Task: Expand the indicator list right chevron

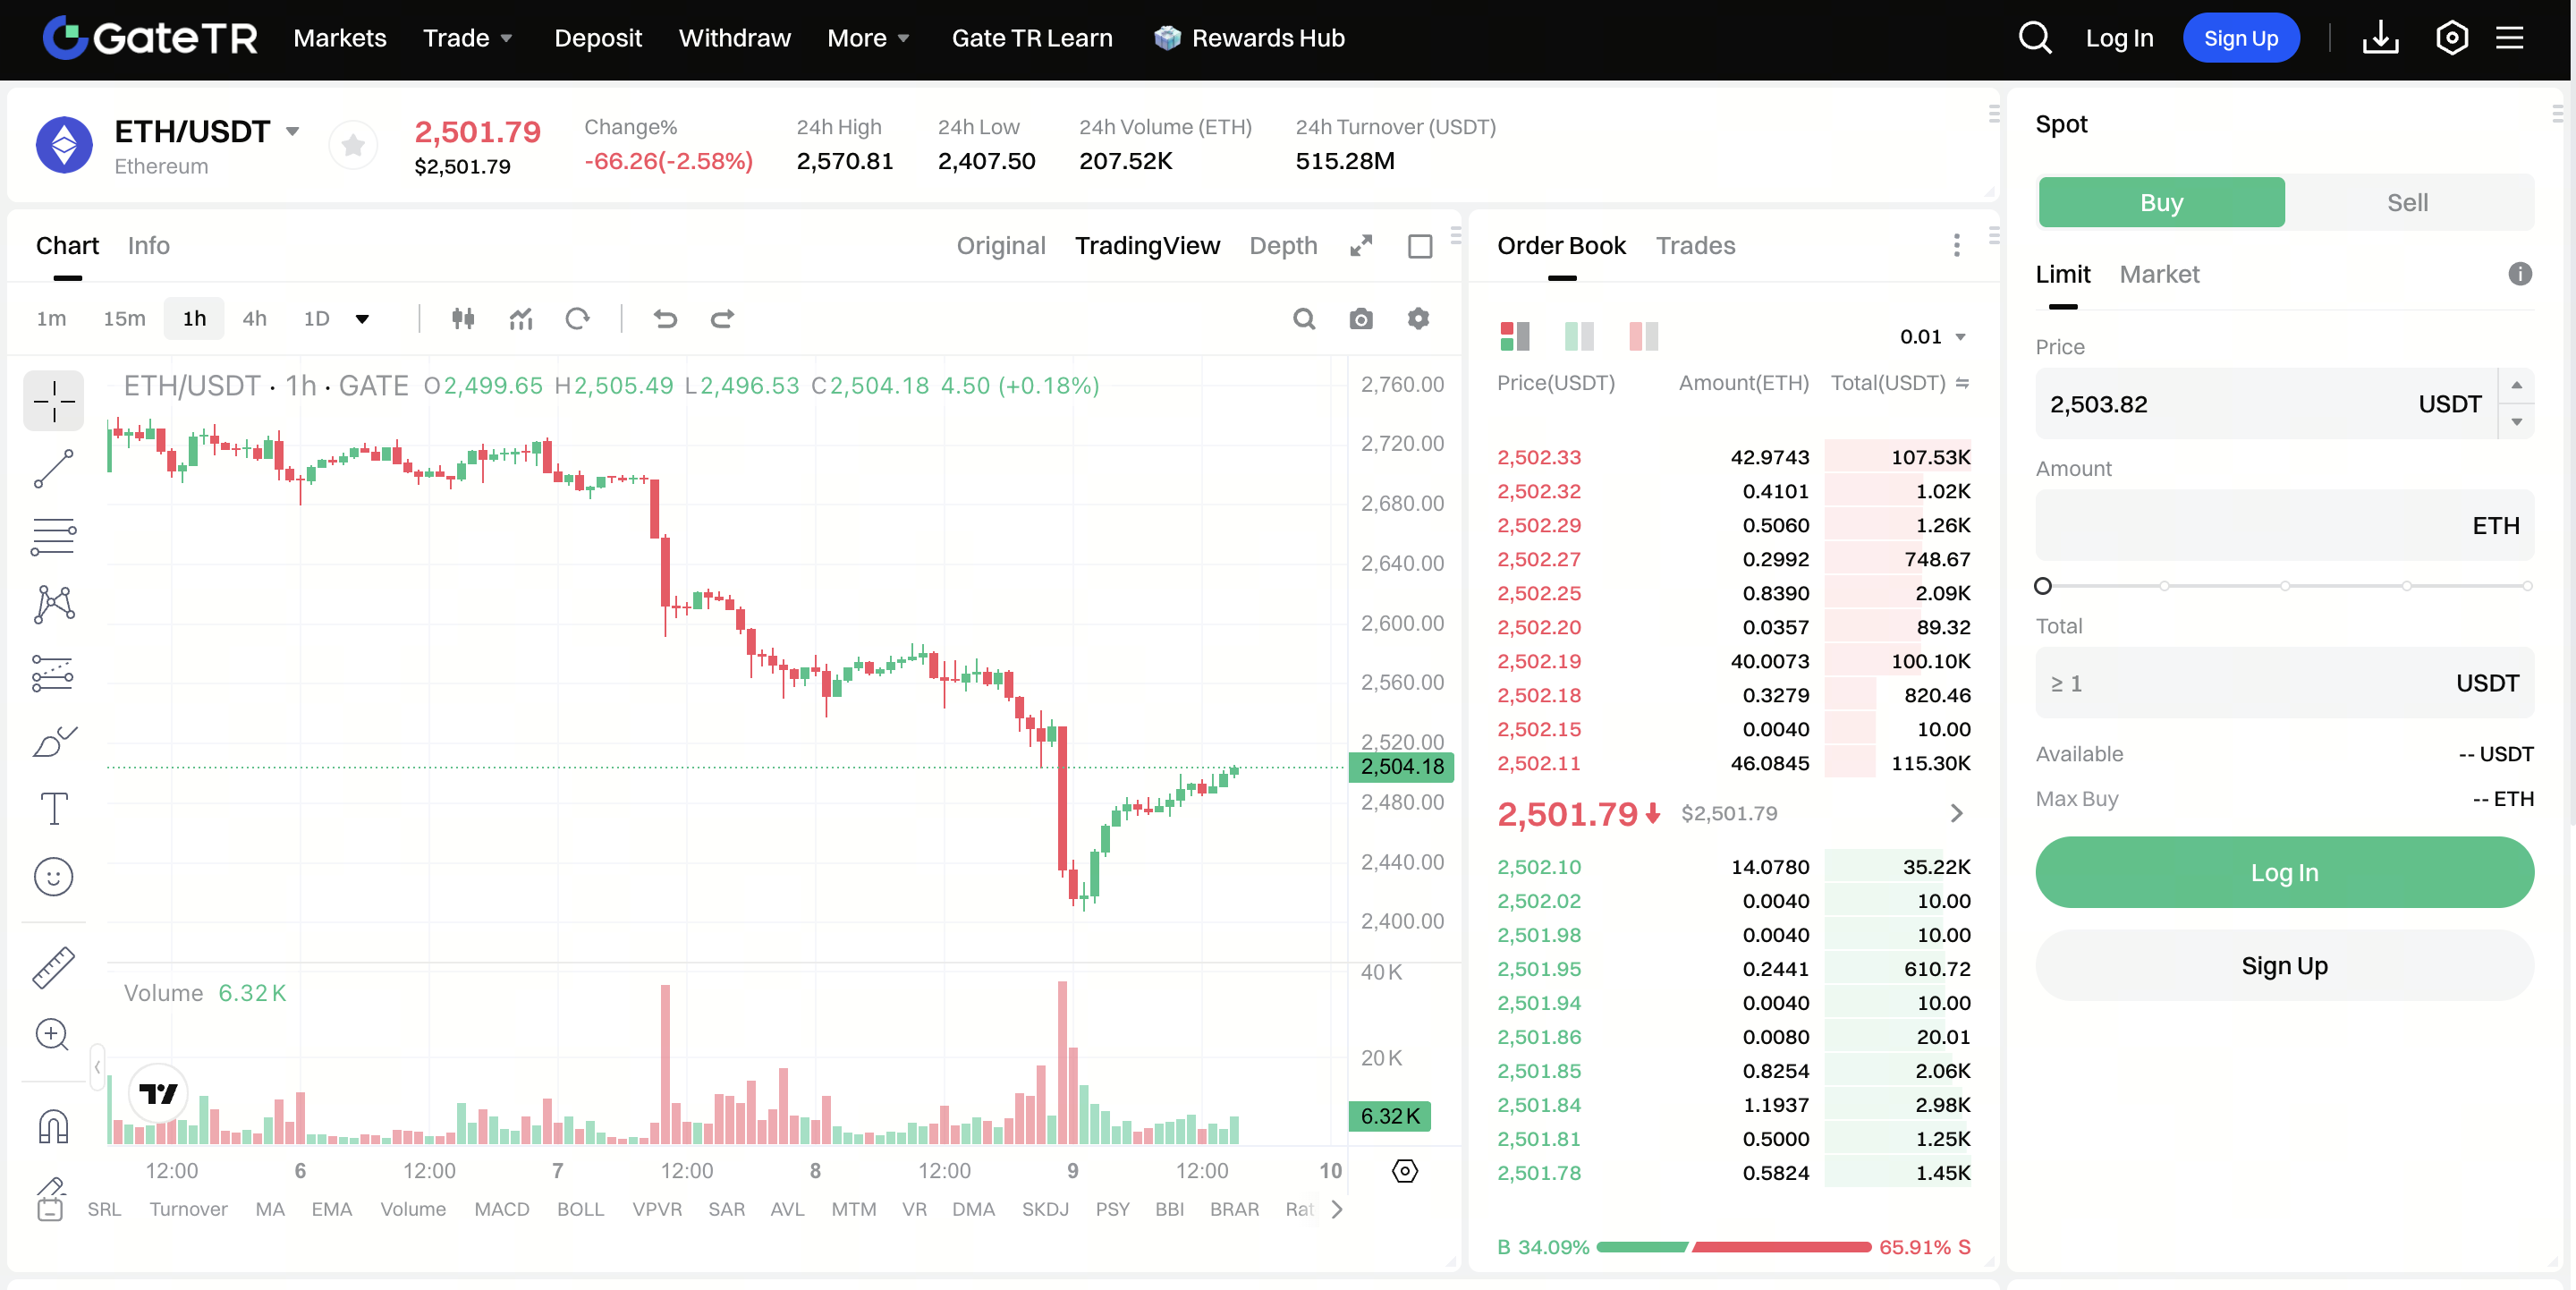Action: coord(1337,1209)
